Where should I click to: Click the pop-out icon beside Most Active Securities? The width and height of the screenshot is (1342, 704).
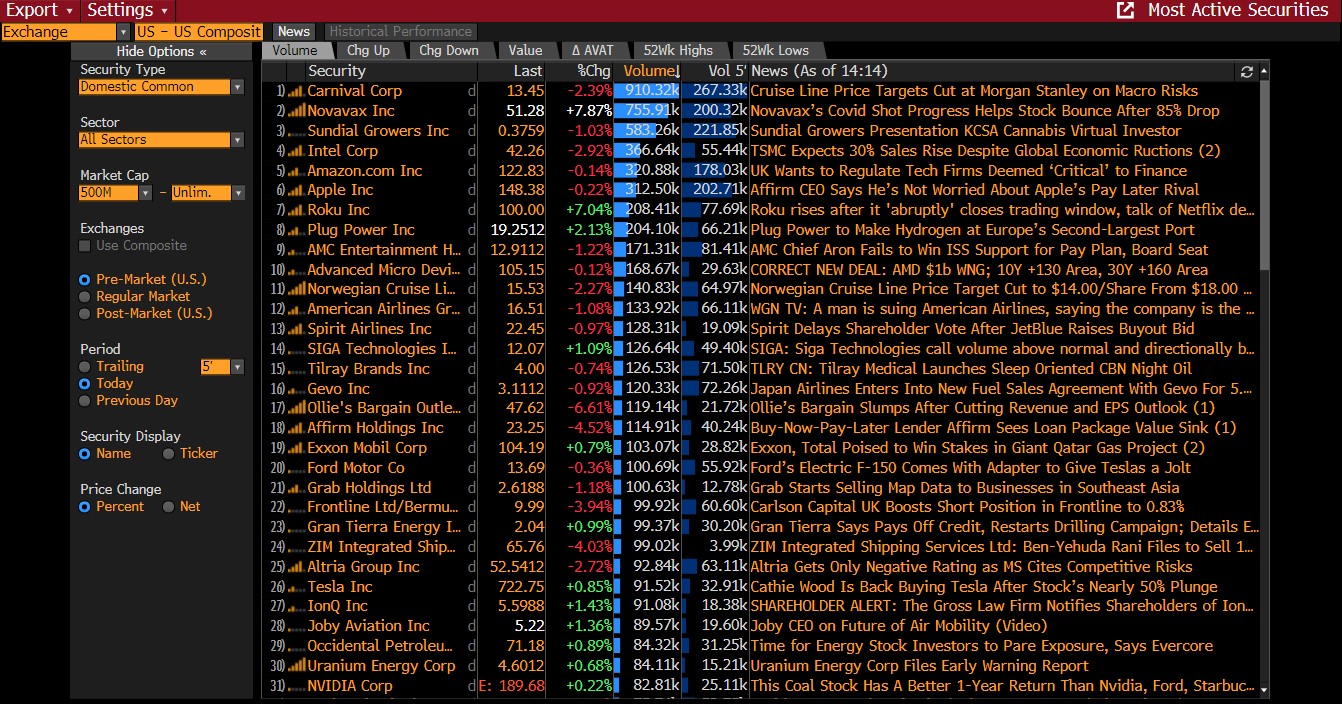pyautogui.click(x=1125, y=10)
